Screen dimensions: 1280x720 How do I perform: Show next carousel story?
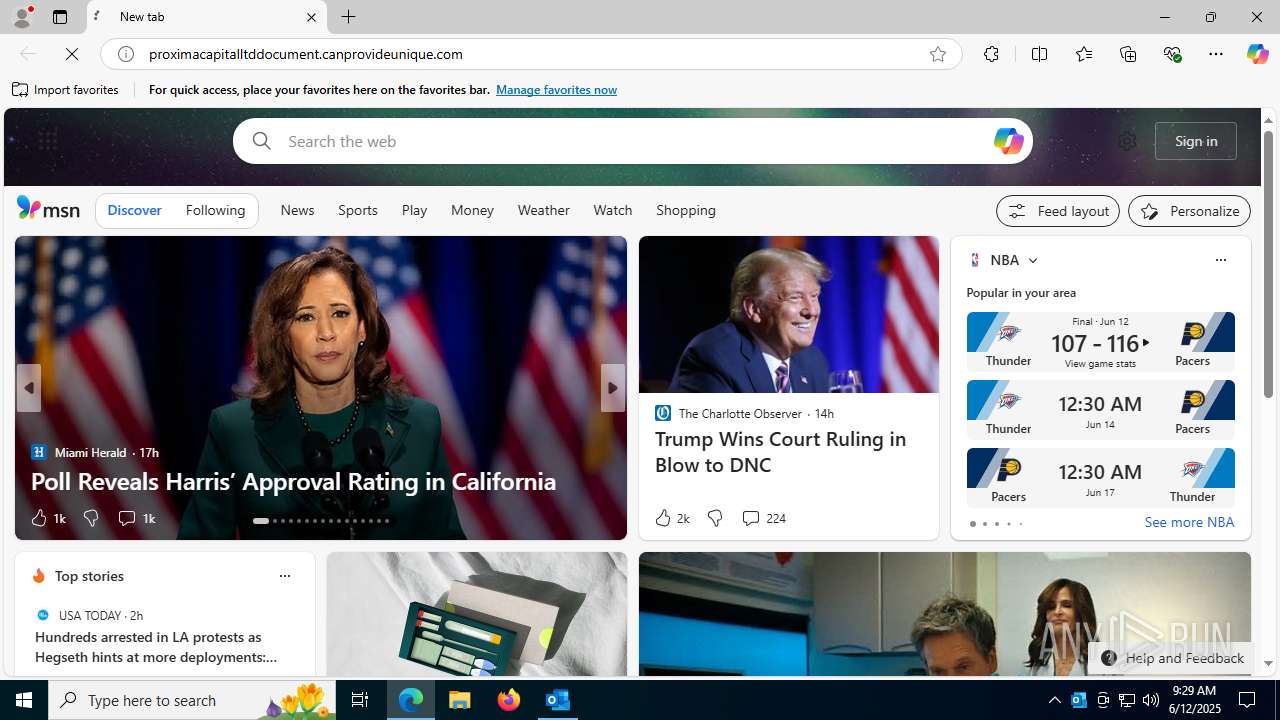[x=612, y=388]
